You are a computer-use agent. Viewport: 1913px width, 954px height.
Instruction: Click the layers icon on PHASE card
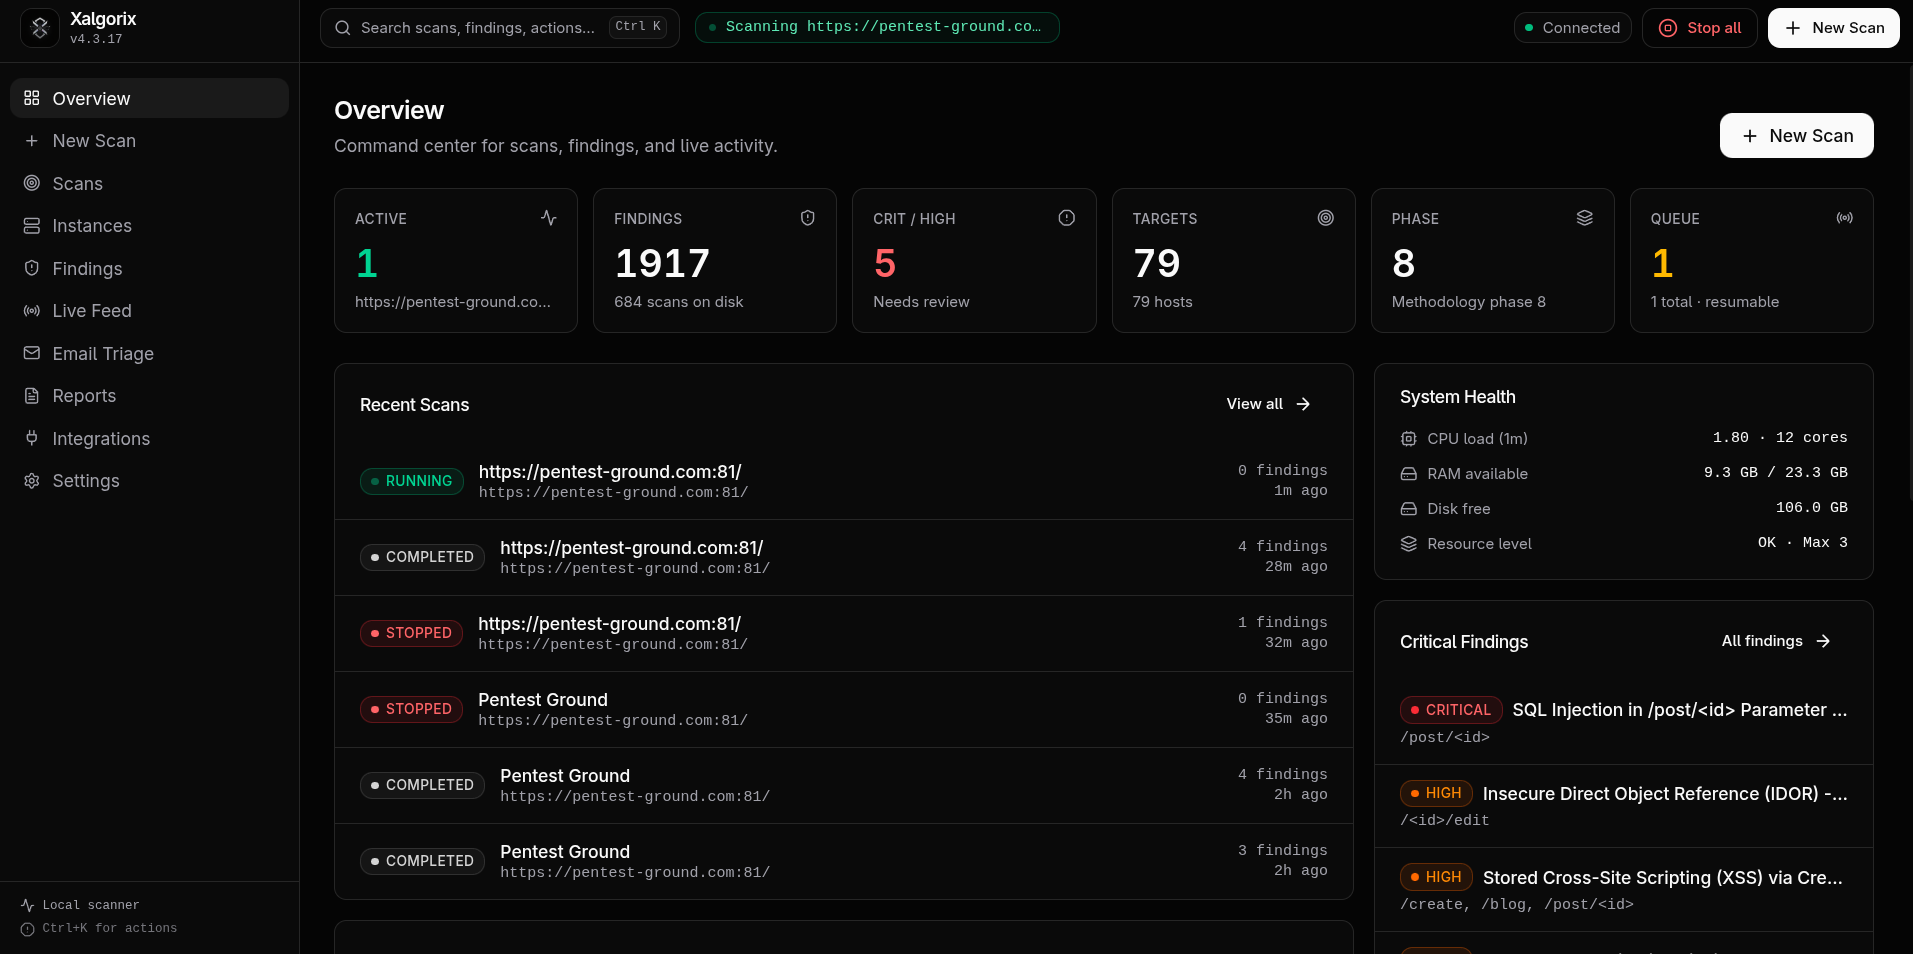click(x=1585, y=217)
